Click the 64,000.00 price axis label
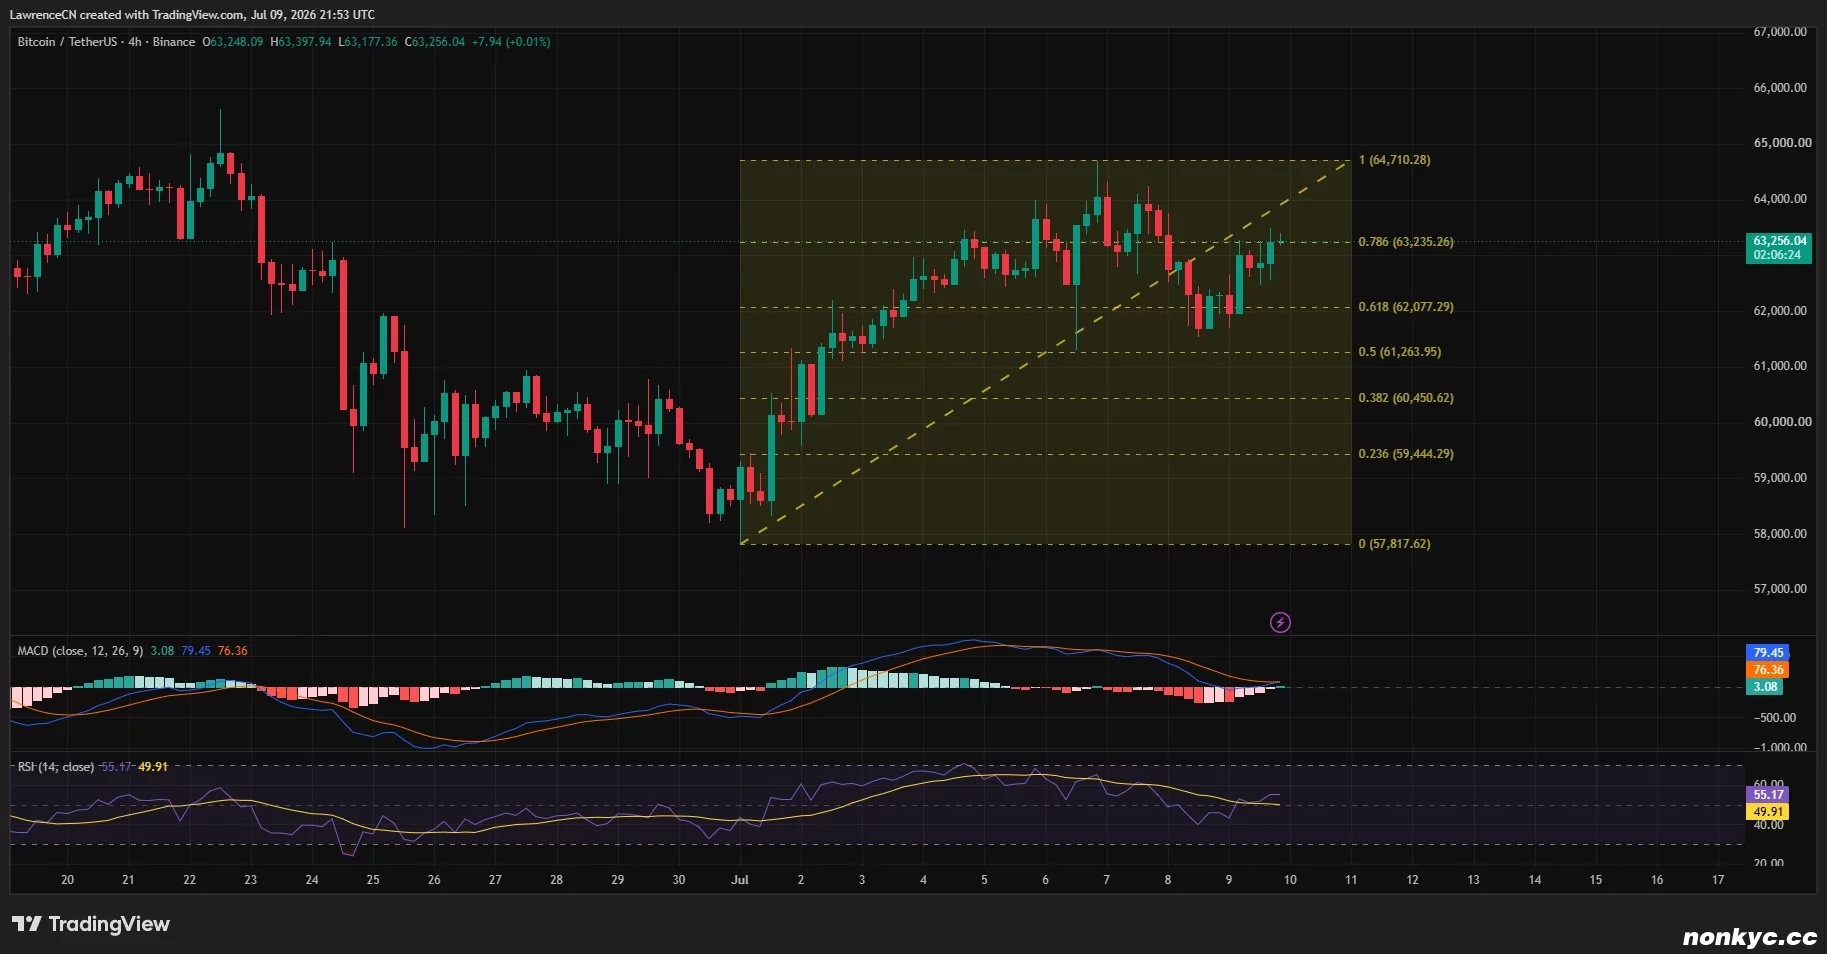This screenshot has height=954, width=1827. pos(1780,199)
